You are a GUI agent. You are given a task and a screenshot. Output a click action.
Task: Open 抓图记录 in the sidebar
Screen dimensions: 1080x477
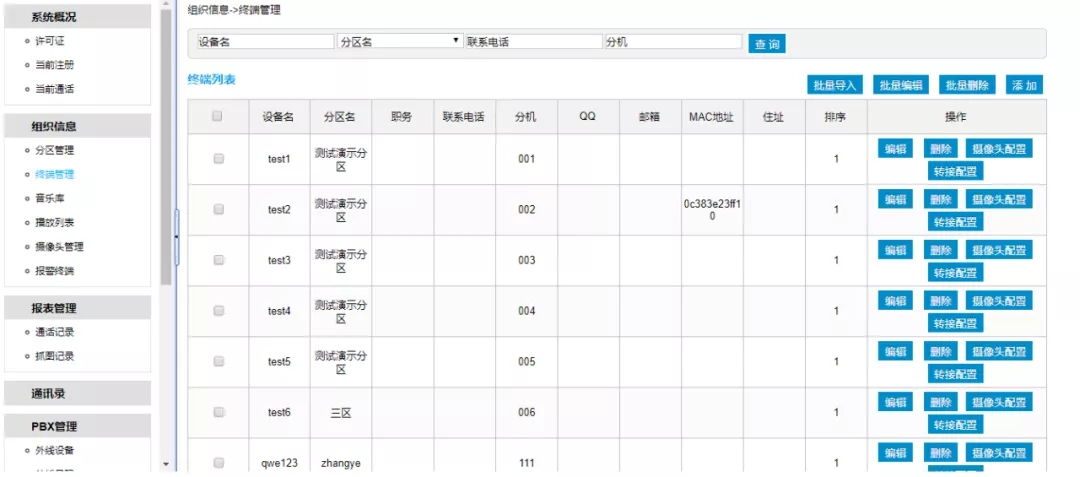[54, 356]
